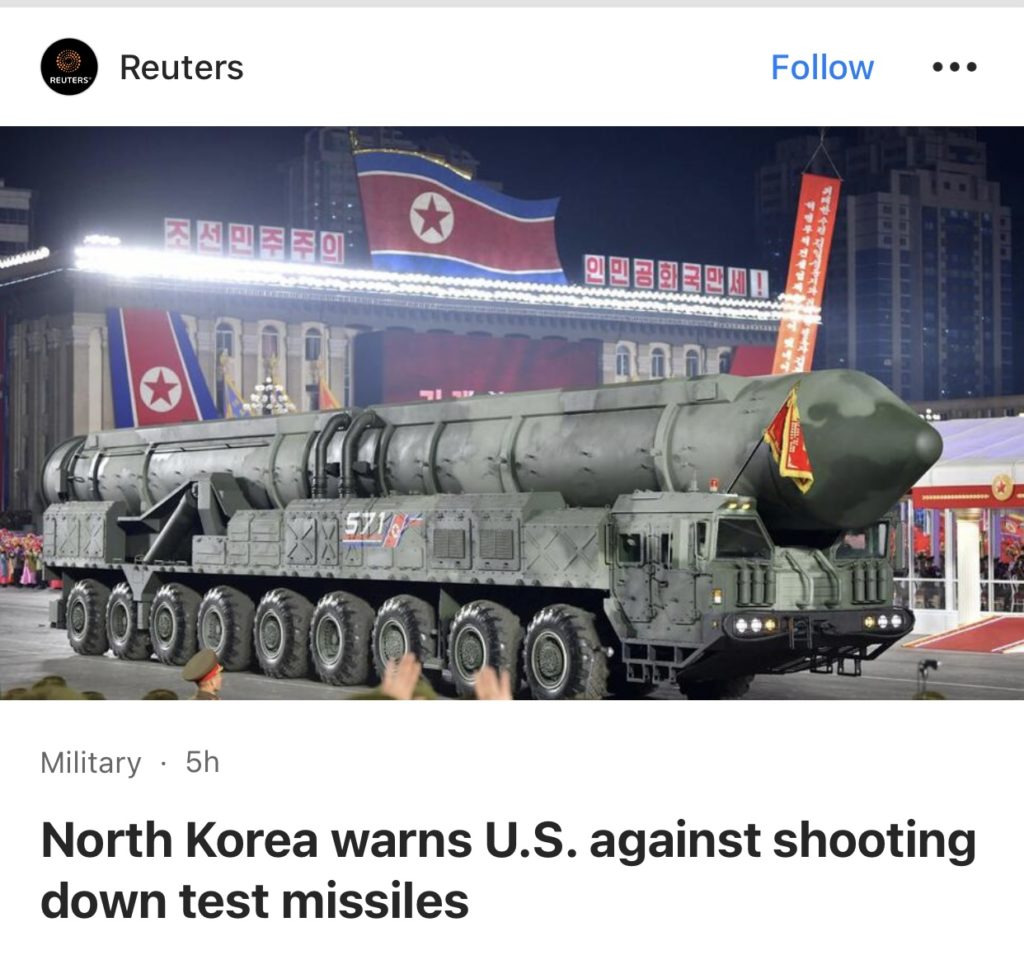Click the Korean sign left of flag

253,240
